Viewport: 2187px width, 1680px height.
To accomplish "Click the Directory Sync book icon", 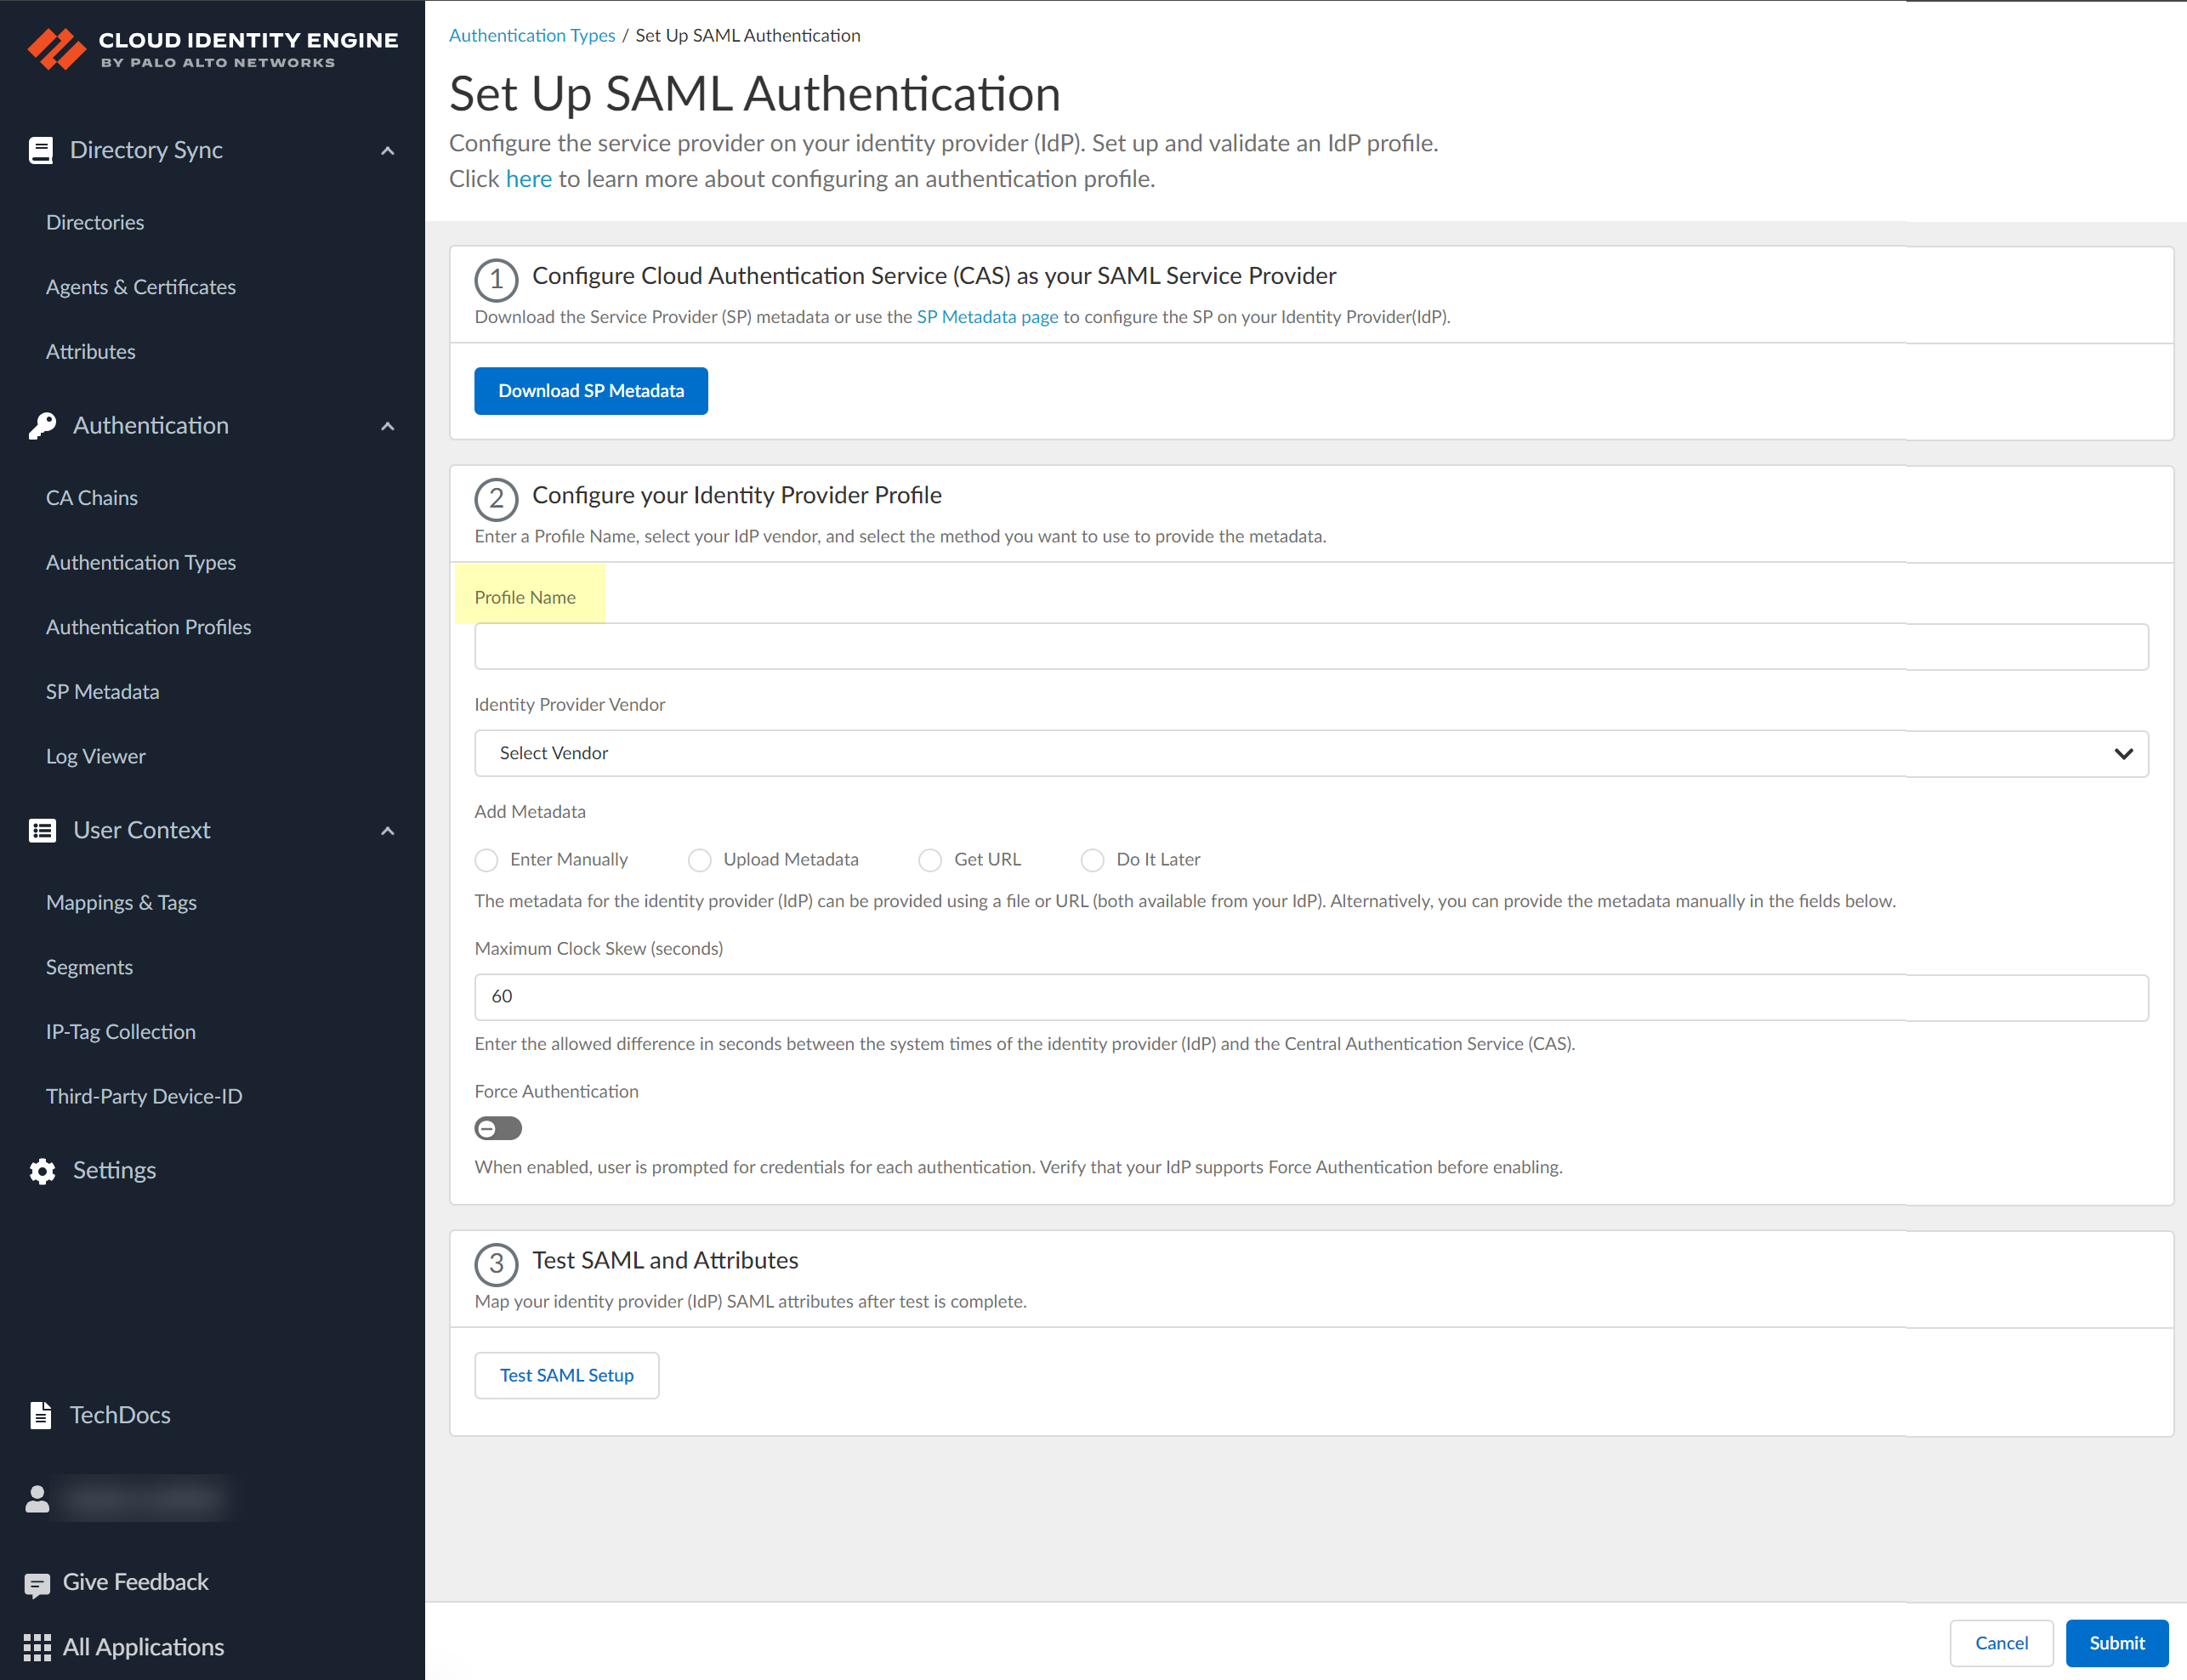I will pos(41,150).
